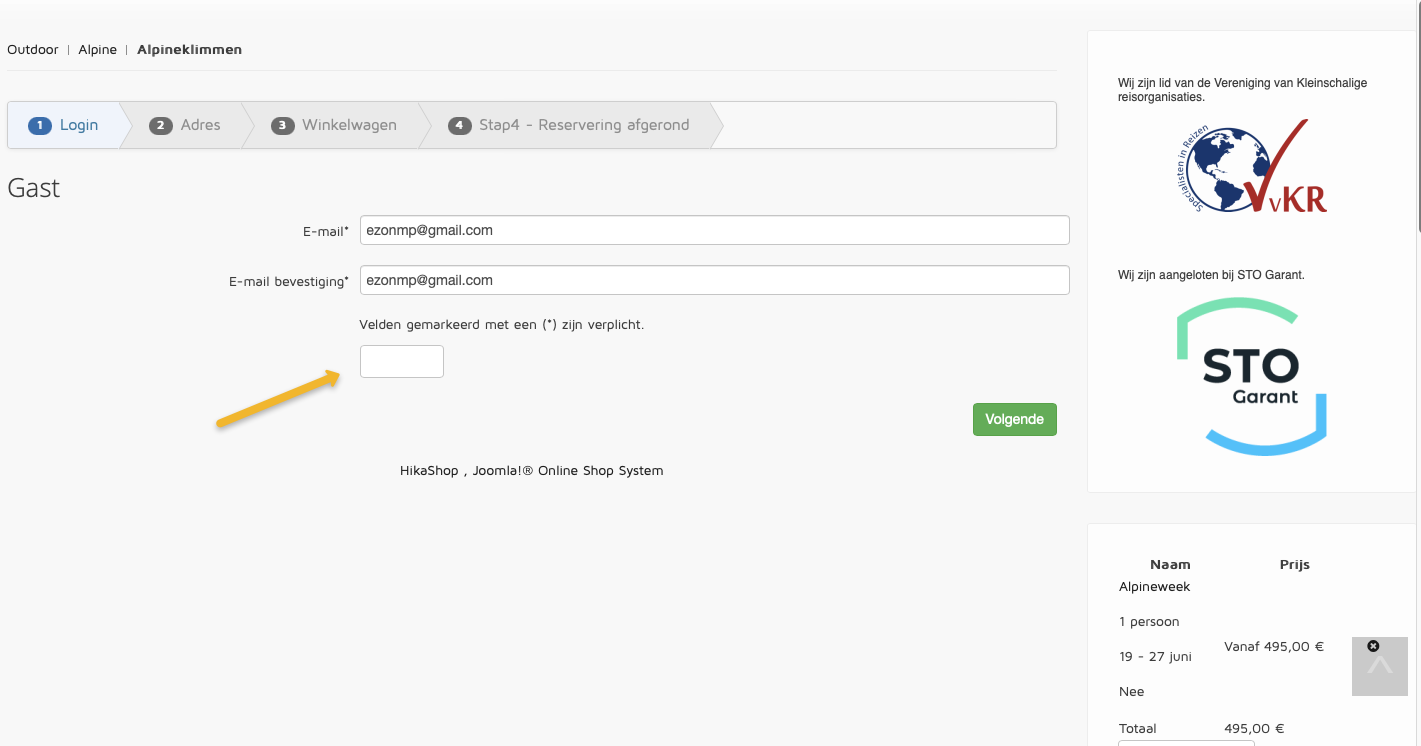Viewport: 1421px width, 746px height.
Task: Select step 1 Login tab
Action: pos(66,125)
